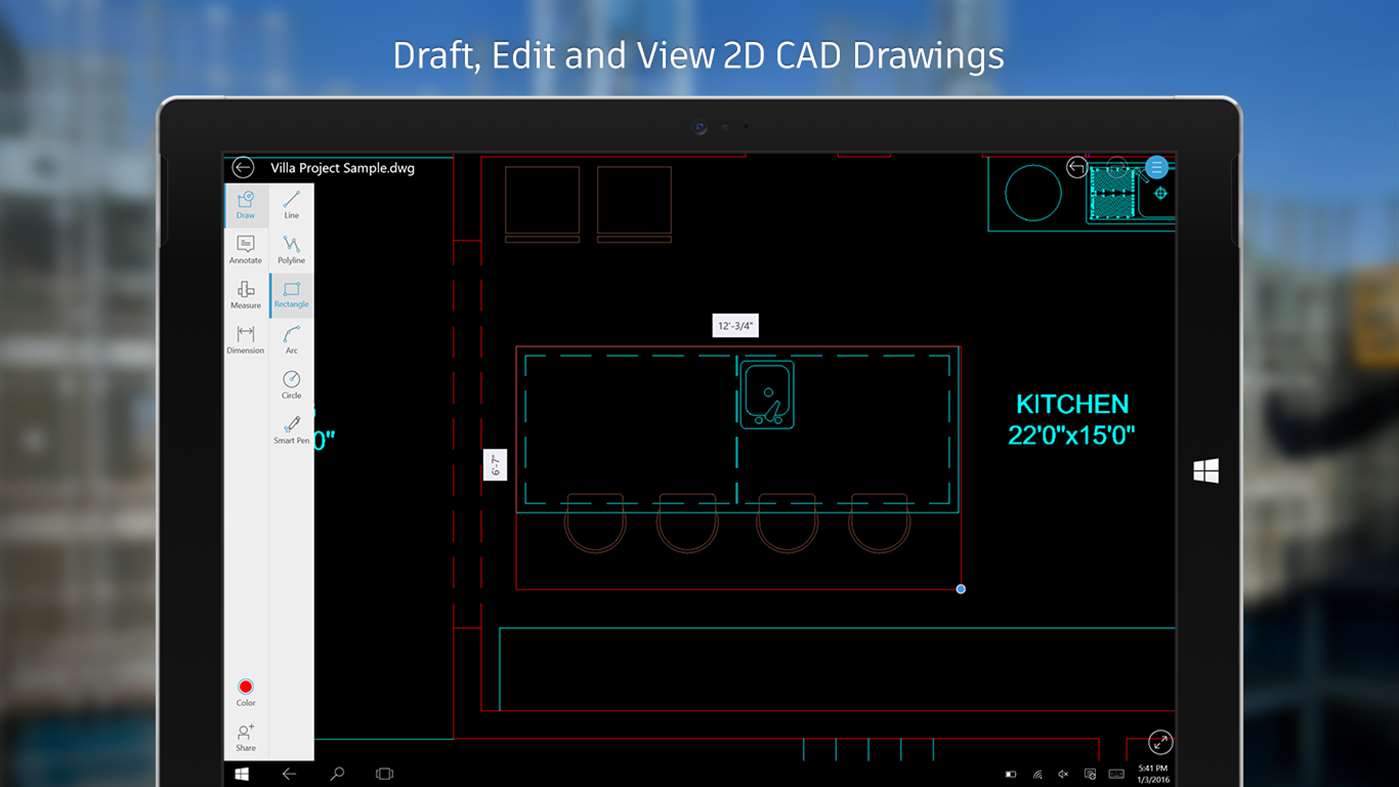Share the drawing with others
This screenshot has width=1399, height=787.
(x=246, y=737)
